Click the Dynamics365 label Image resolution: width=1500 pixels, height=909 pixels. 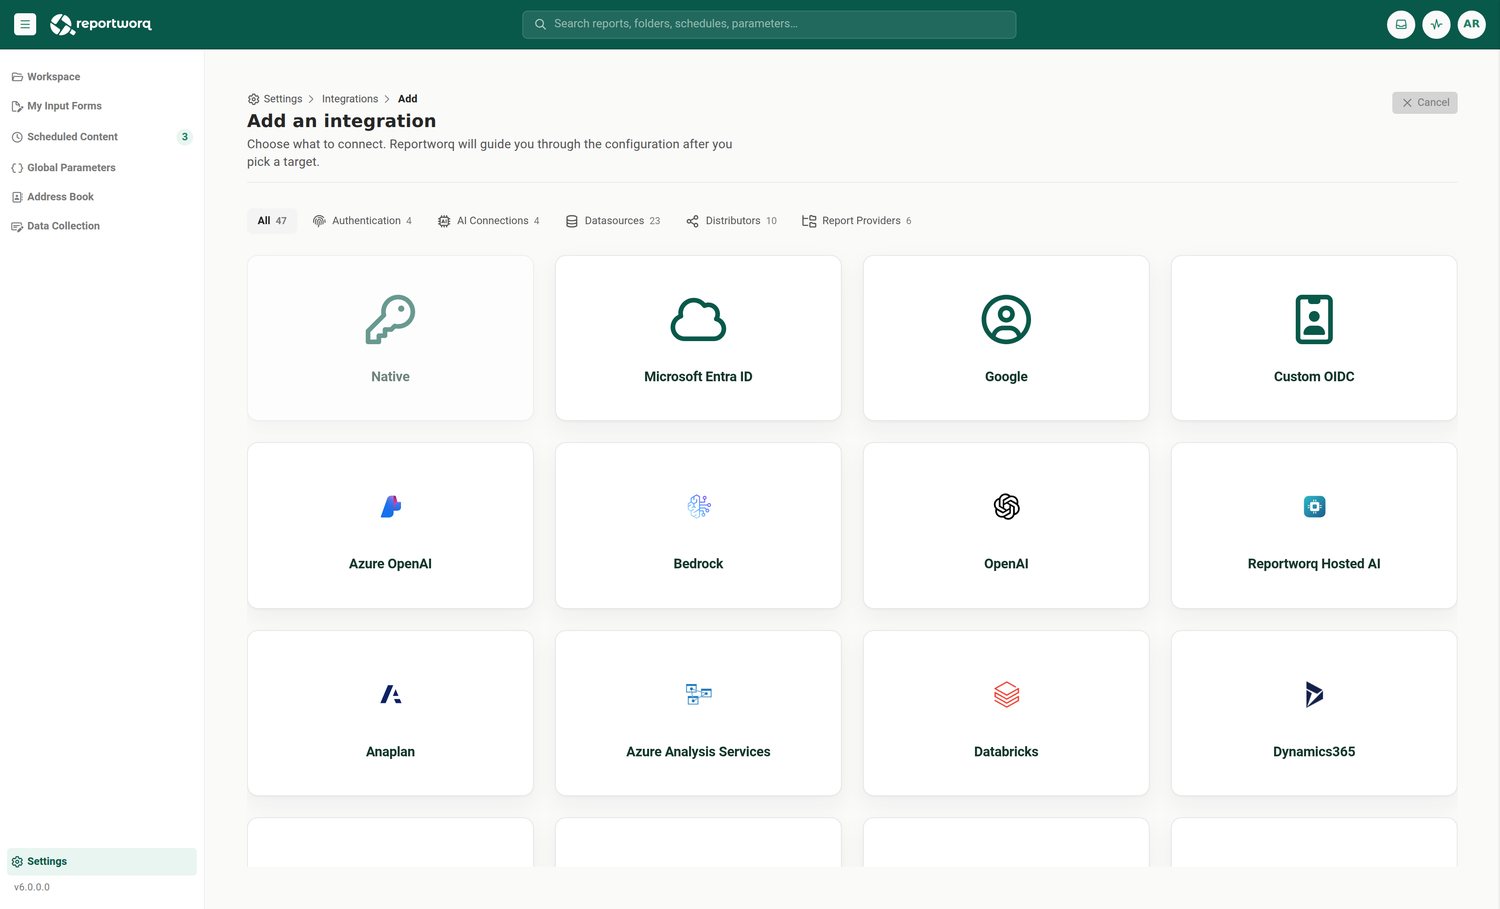pos(1314,752)
